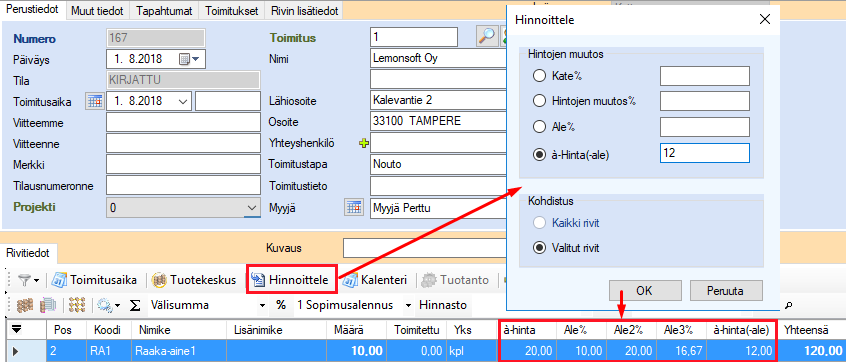This screenshot has width=846, height=362.
Task: Switch to the Perustiedot tab
Action: click(x=32, y=10)
